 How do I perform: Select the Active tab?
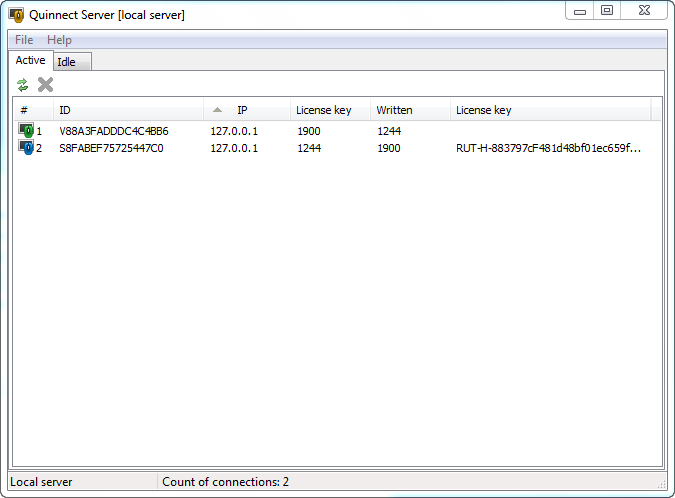pos(30,60)
